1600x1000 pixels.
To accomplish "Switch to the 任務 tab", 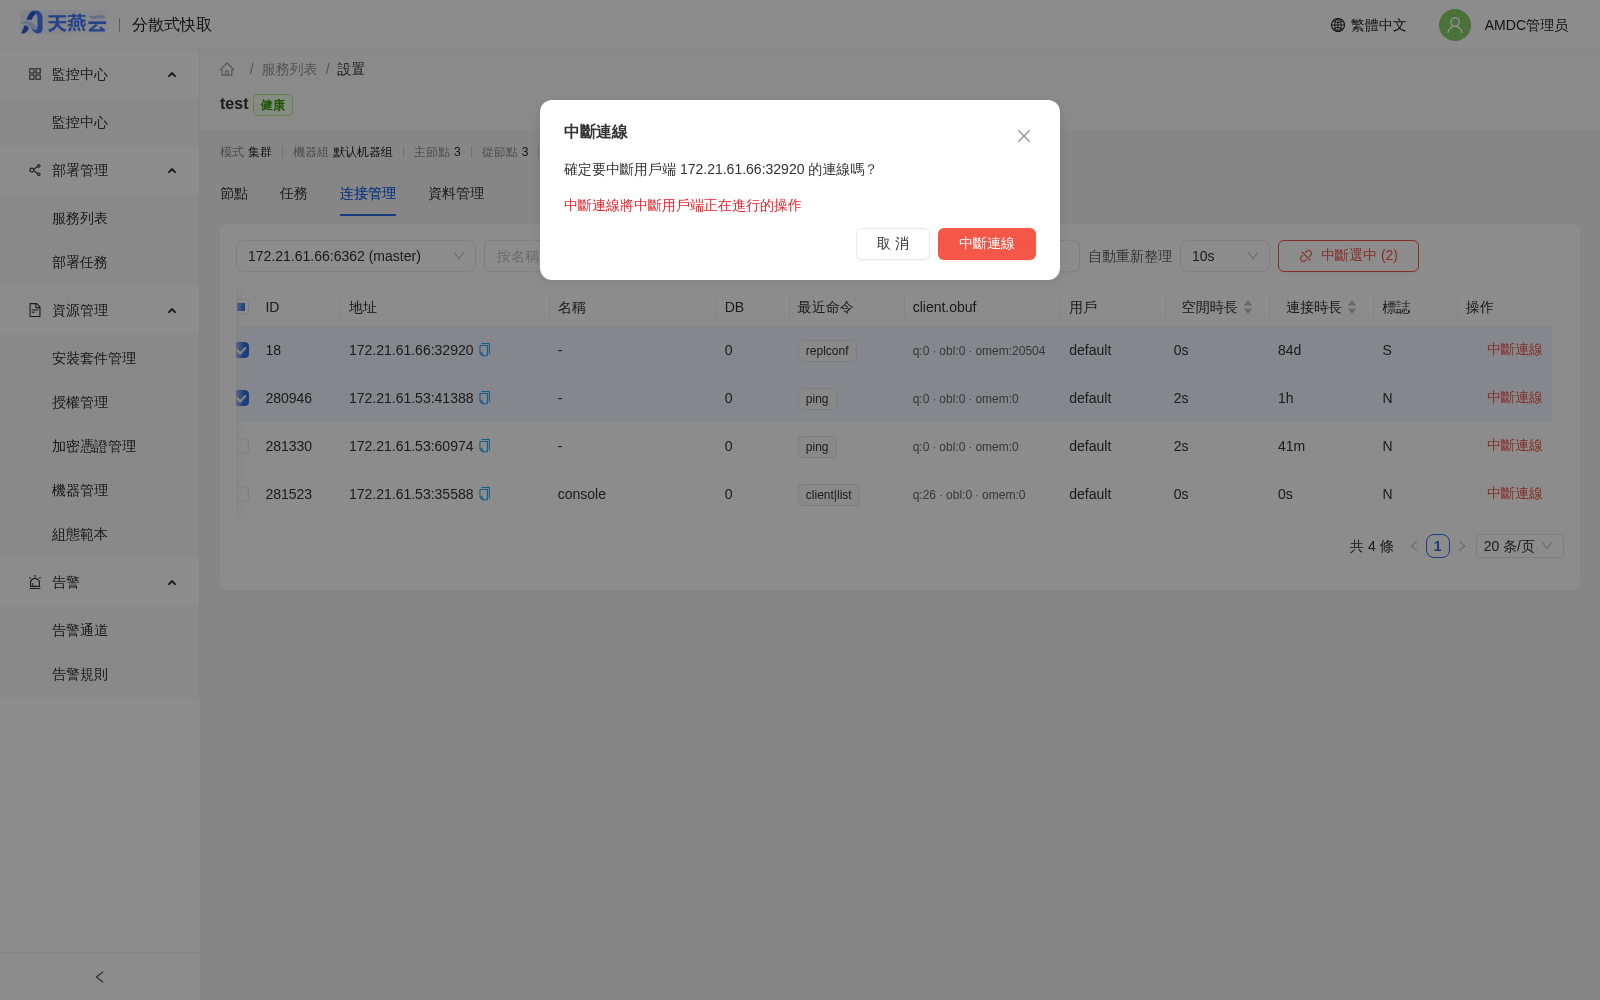I will click(x=294, y=194).
